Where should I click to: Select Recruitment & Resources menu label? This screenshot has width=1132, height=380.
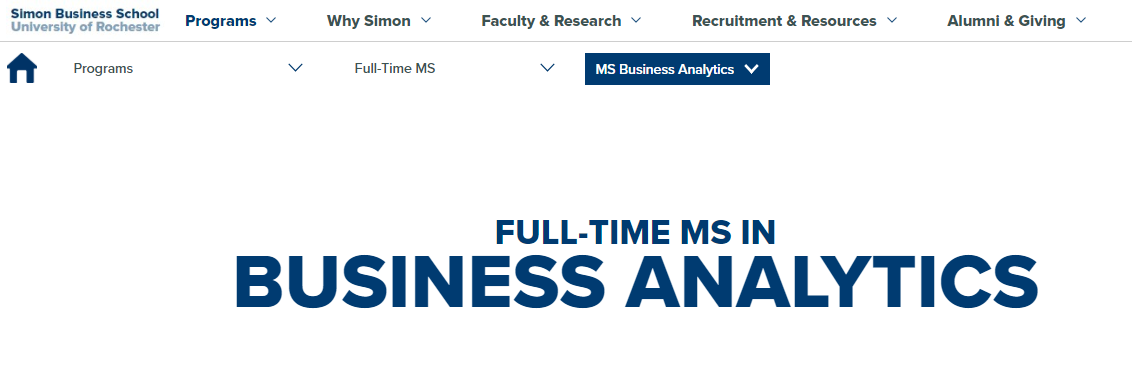pyautogui.click(x=784, y=21)
